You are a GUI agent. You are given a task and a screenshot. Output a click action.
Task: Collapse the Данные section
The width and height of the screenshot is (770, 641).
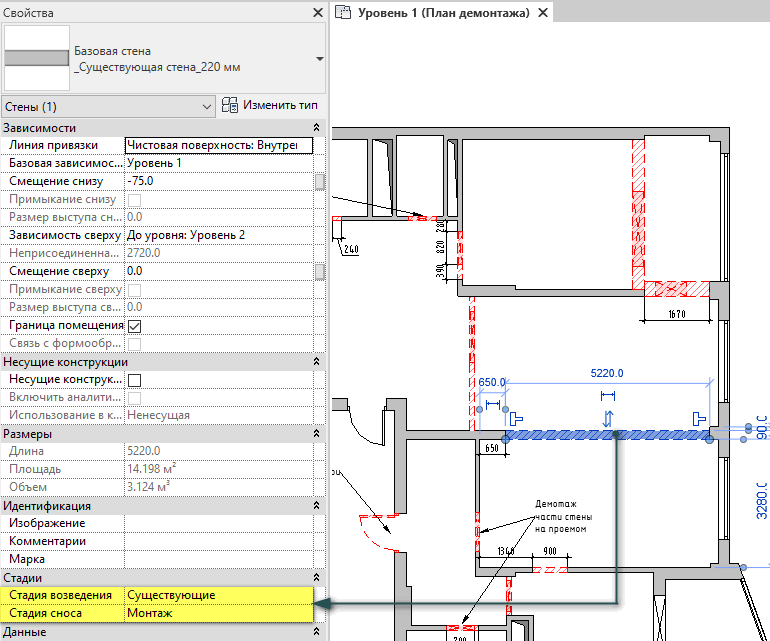316,632
